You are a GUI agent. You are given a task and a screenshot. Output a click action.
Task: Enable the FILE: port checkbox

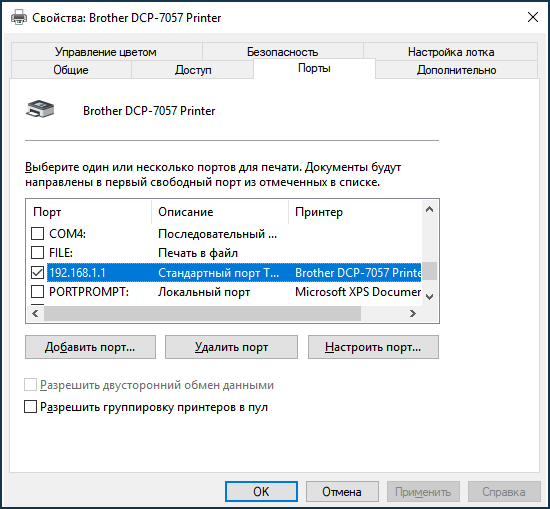click(38, 252)
